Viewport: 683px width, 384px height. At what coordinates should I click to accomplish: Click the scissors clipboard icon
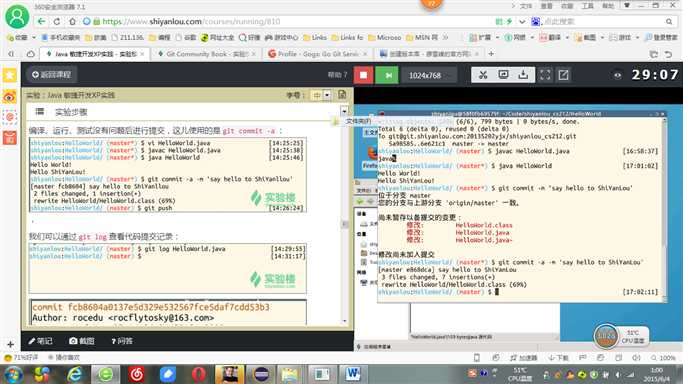coord(483,75)
